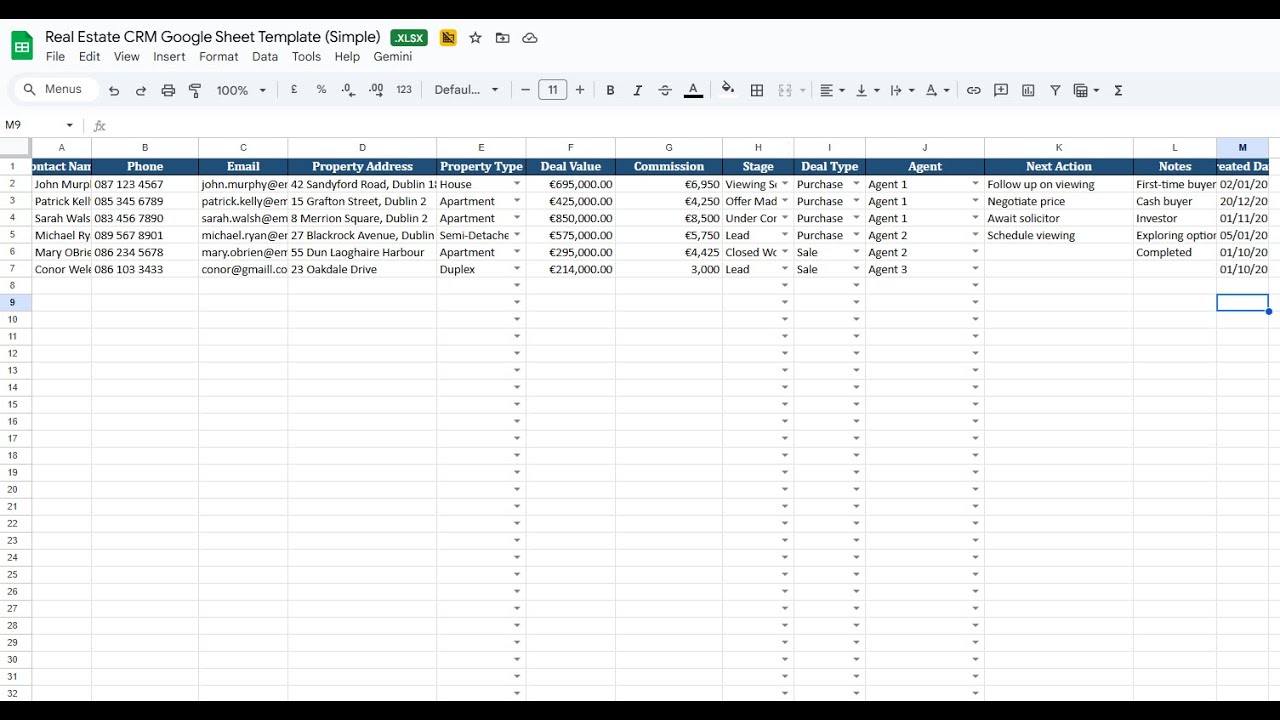Insert a link
Screen dimensions: 1280x720
(x=973, y=90)
